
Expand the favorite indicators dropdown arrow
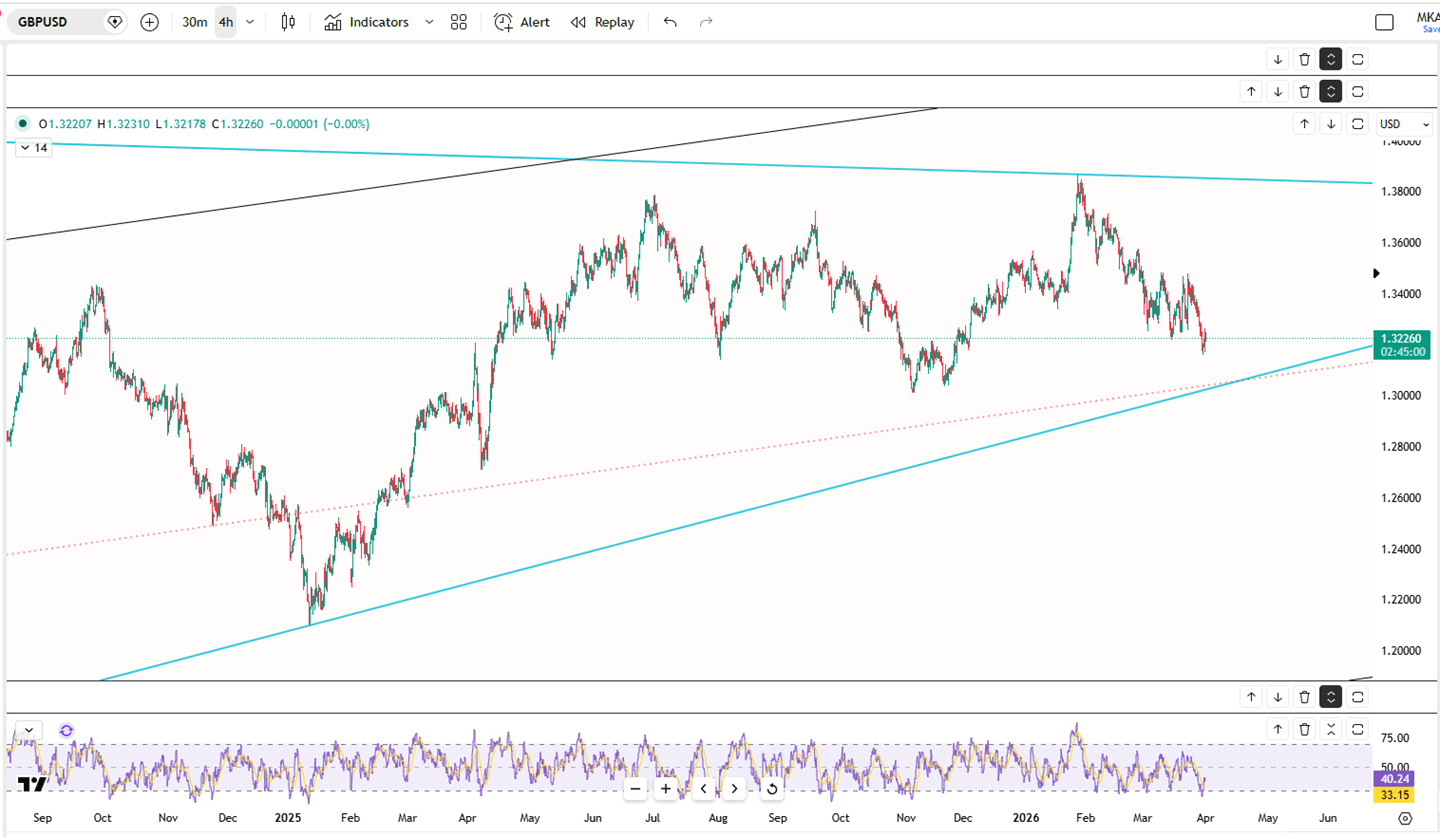pos(430,22)
